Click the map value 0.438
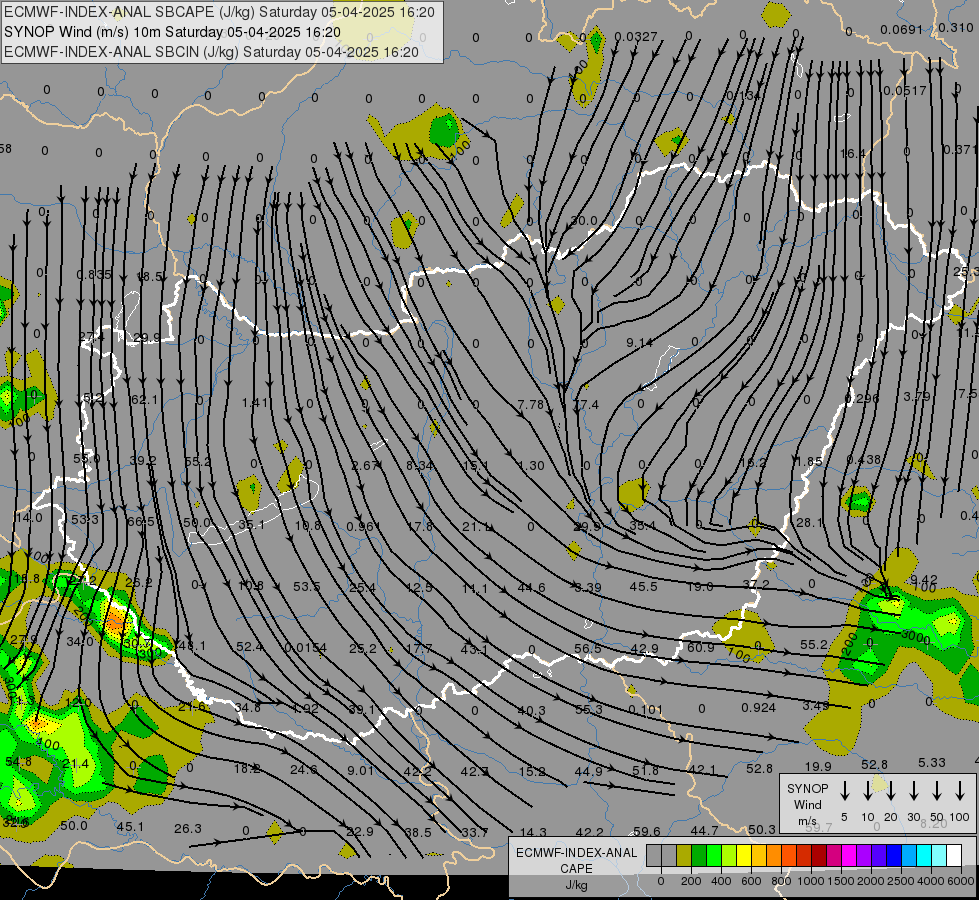The height and width of the screenshot is (900, 979). point(863,460)
